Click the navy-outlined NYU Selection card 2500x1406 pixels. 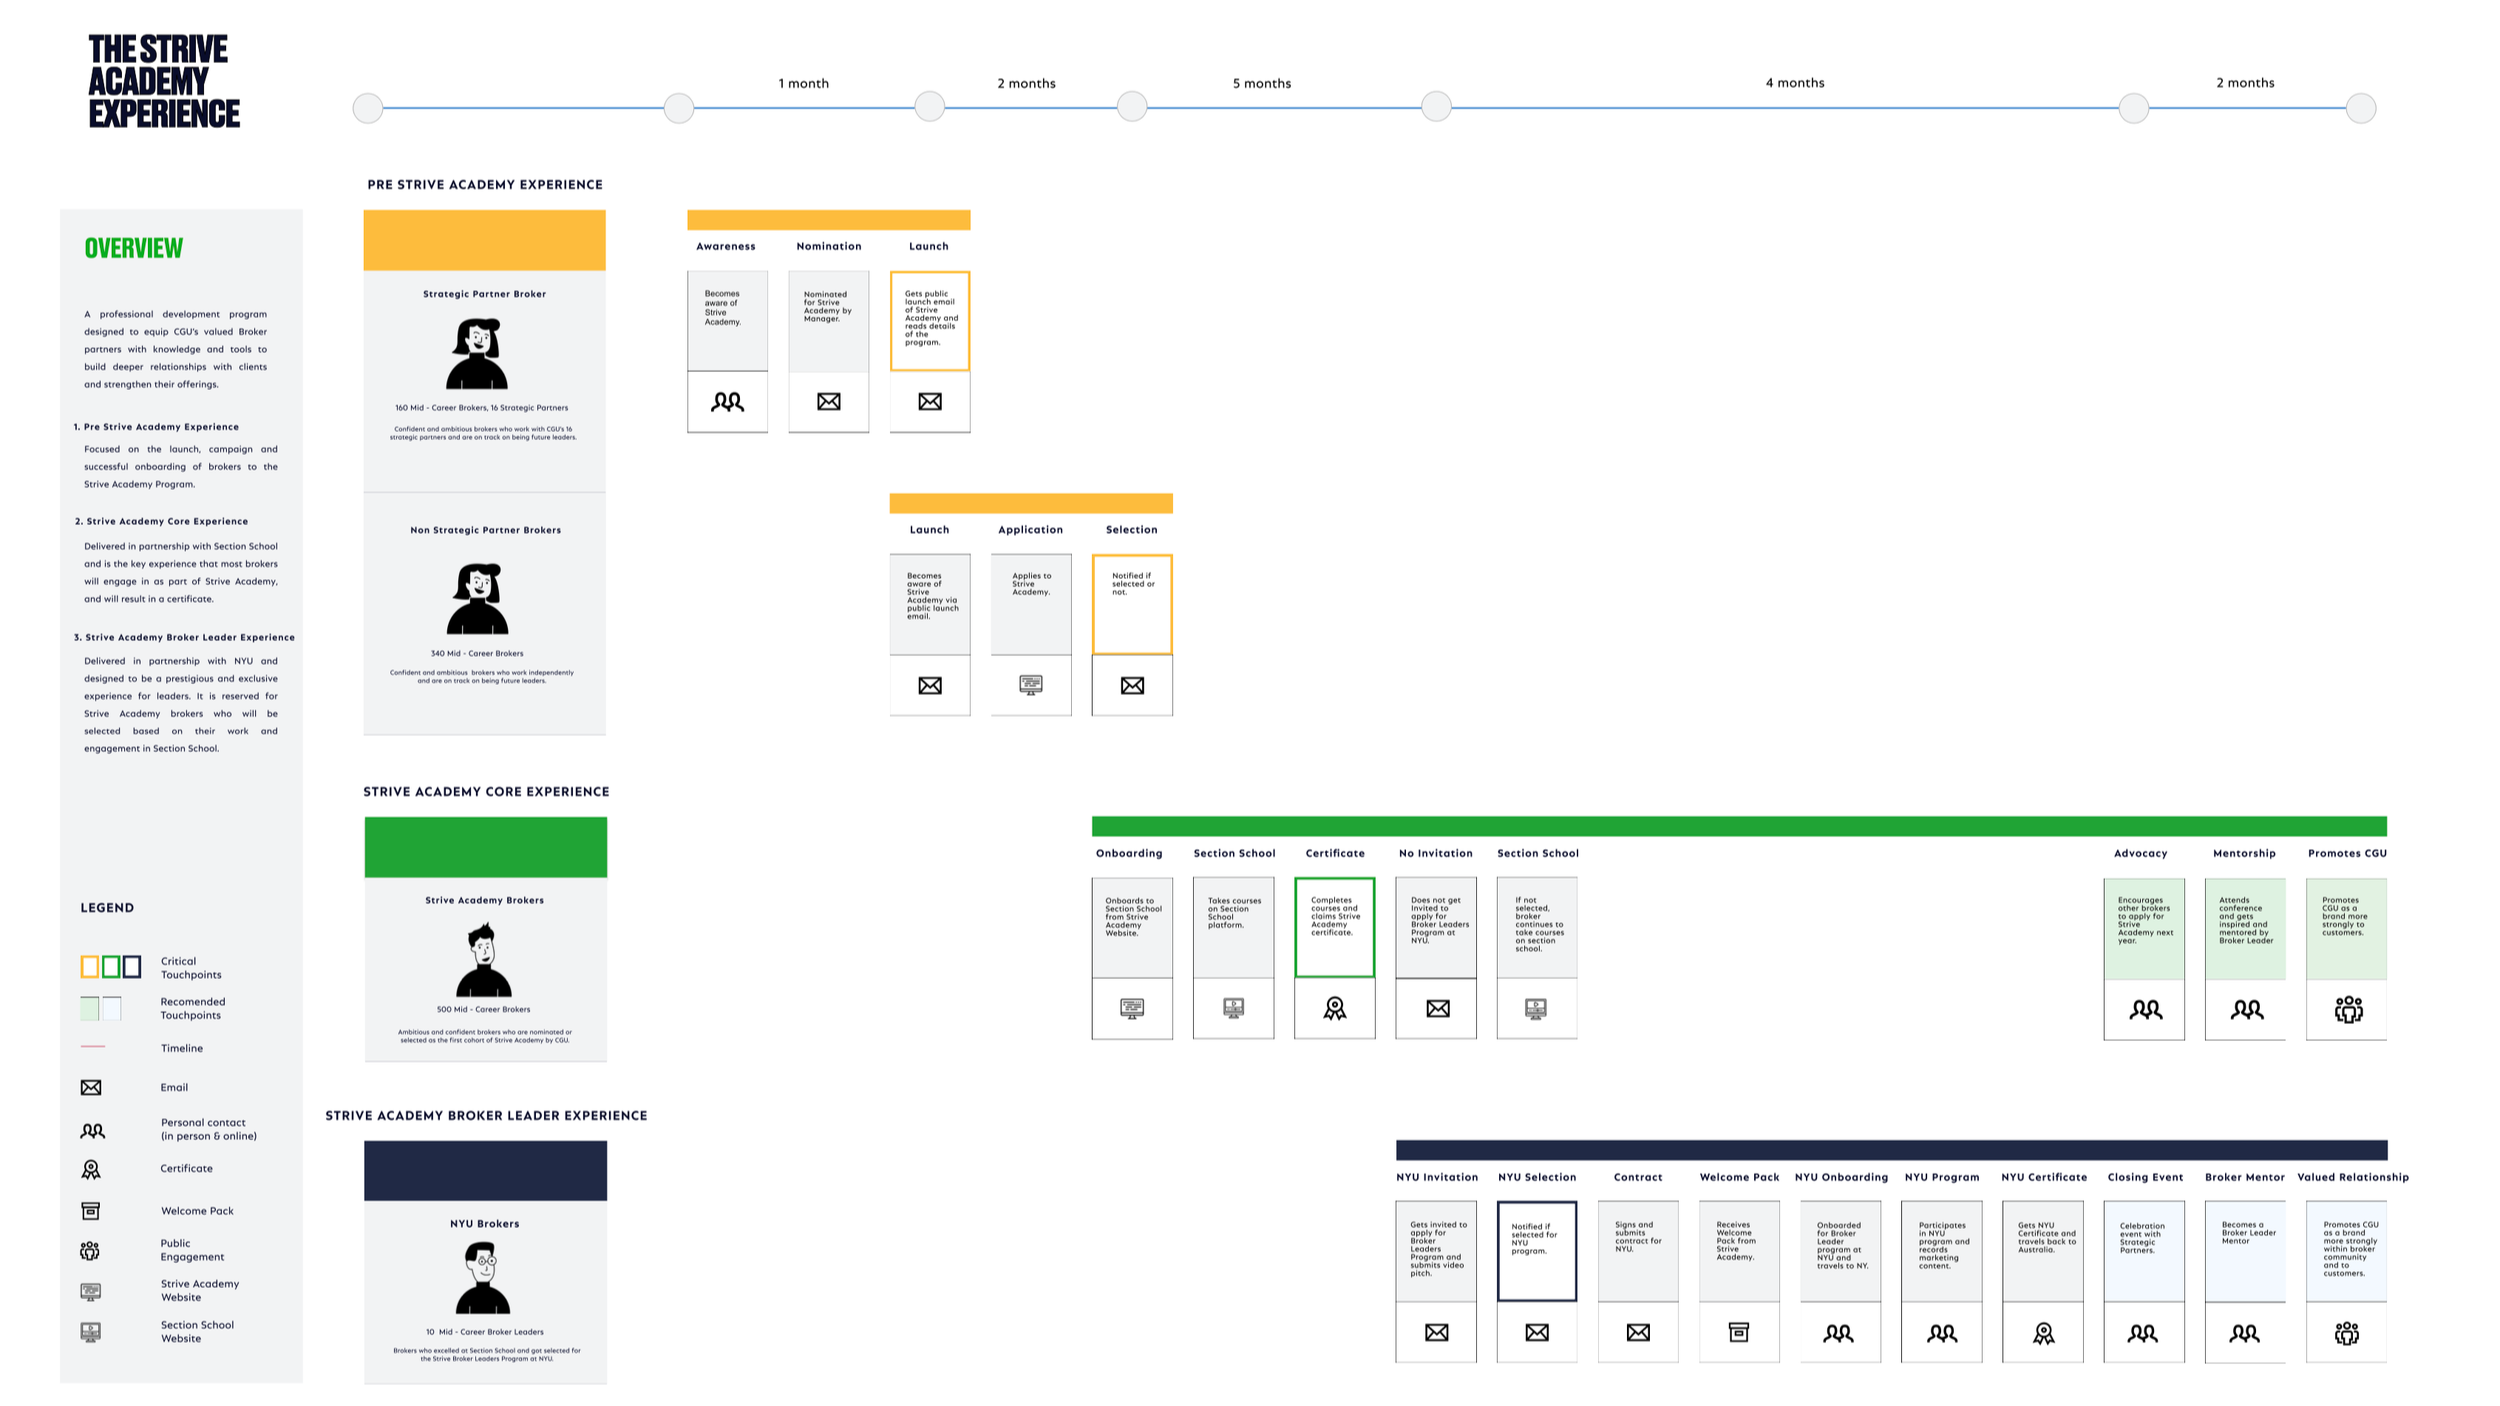(1537, 1251)
